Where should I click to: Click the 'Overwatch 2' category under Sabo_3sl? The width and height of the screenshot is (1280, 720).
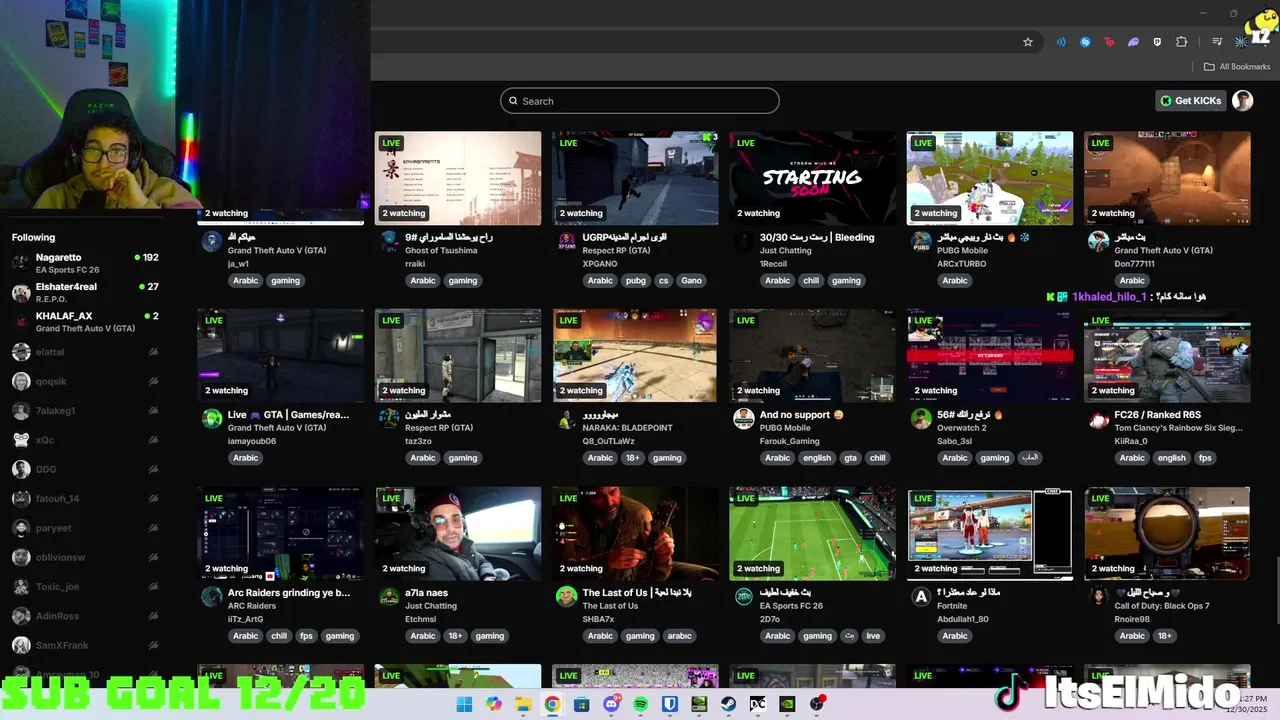(x=962, y=428)
